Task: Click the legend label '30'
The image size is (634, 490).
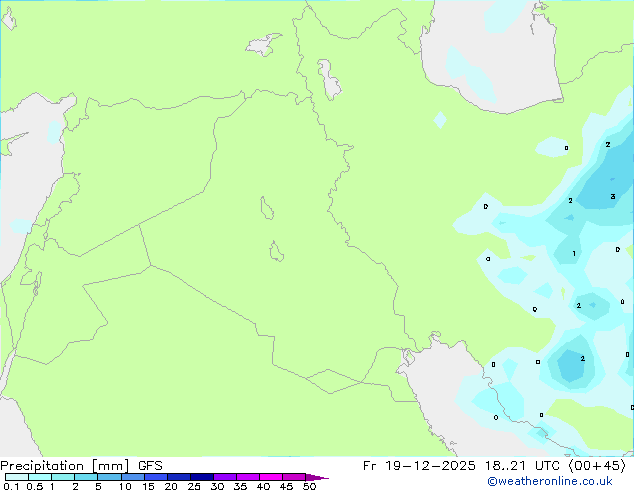Action: 217,486
